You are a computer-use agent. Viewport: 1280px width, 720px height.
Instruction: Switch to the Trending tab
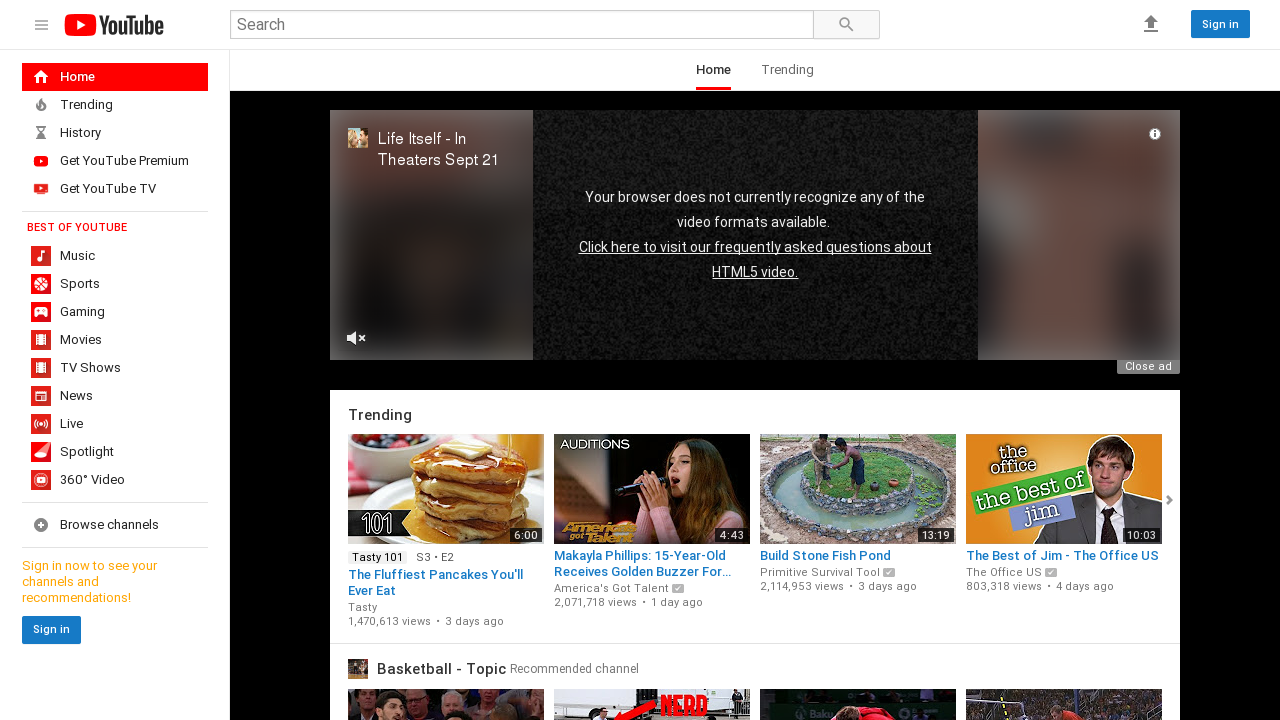pyautogui.click(x=787, y=70)
